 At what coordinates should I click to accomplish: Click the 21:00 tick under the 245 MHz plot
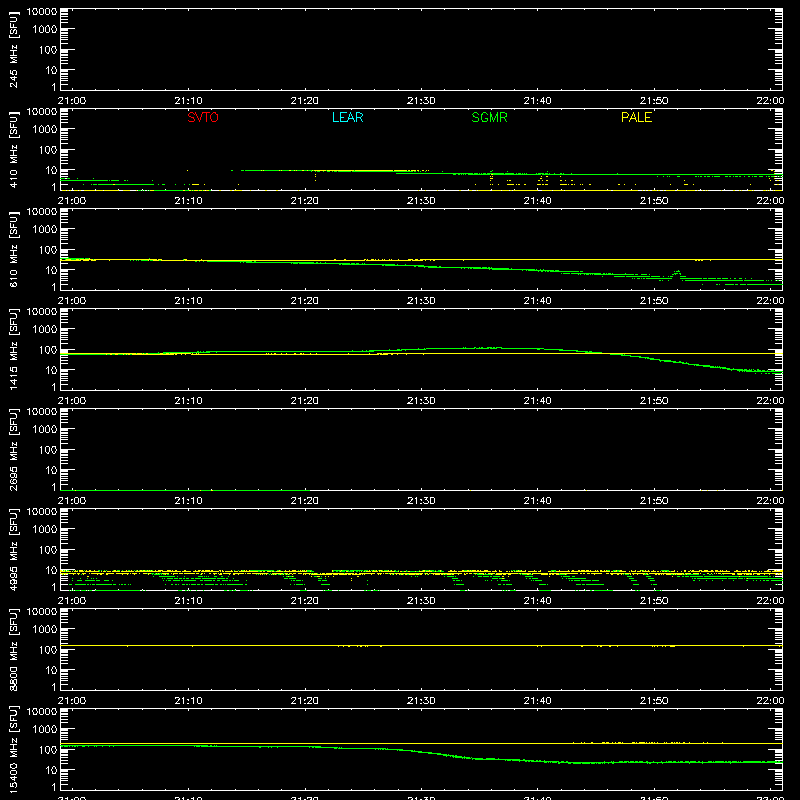[x=72, y=101]
